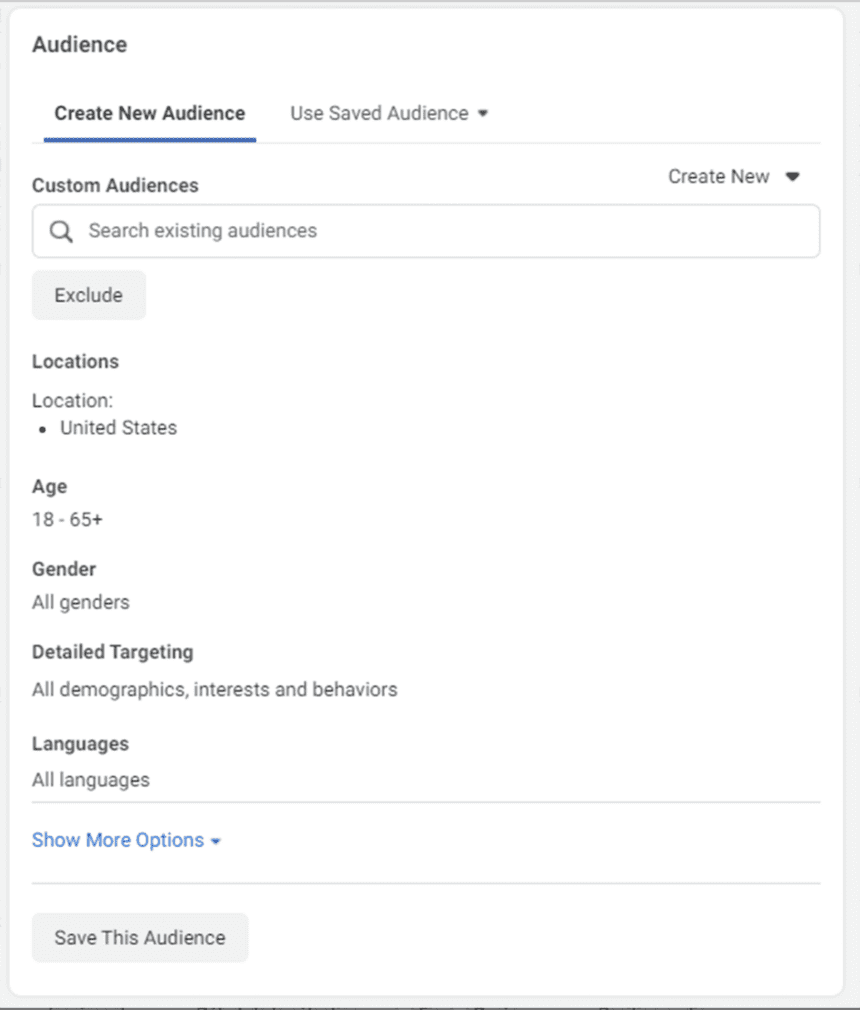Viewport: 860px width, 1010px height.
Task: Edit the All languages setting
Action: point(90,780)
